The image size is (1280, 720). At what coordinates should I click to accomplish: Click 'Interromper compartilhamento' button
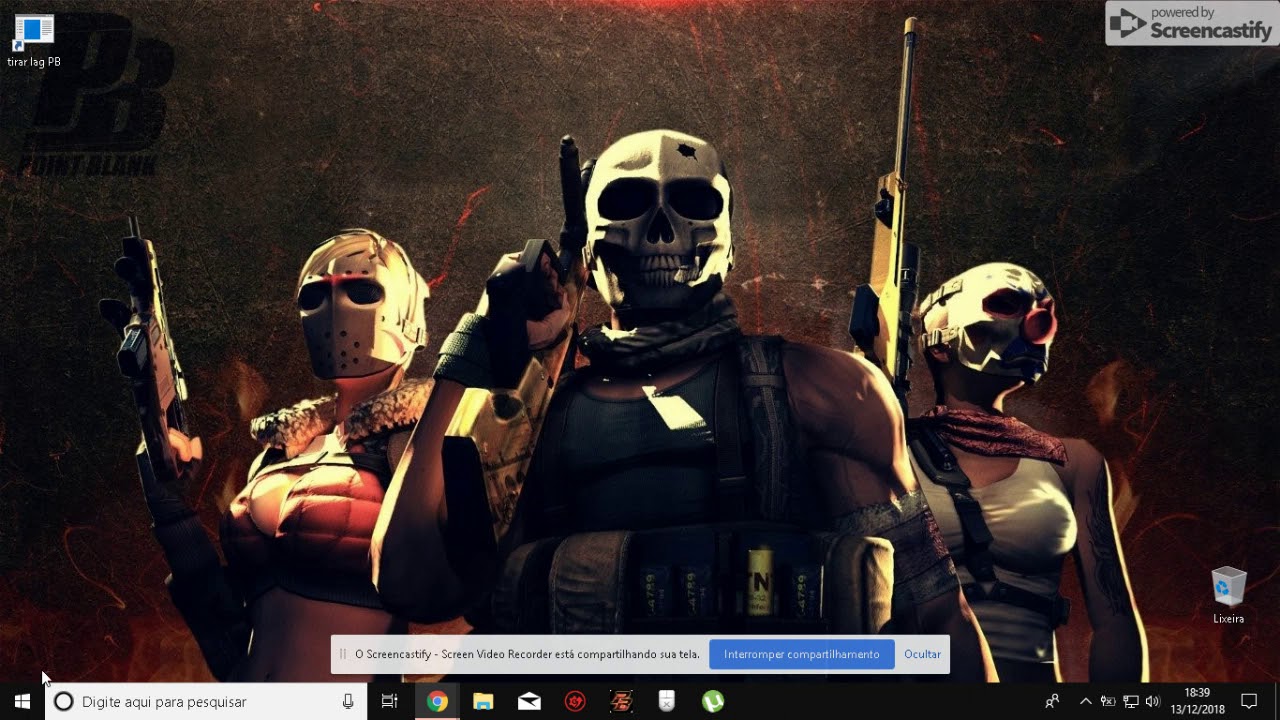tap(801, 654)
